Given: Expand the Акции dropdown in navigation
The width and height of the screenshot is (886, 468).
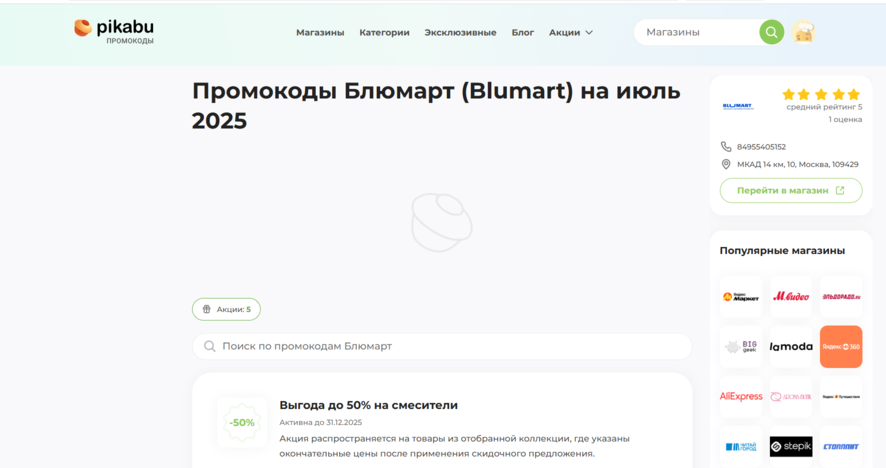Looking at the screenshot, I should point(571,32).
